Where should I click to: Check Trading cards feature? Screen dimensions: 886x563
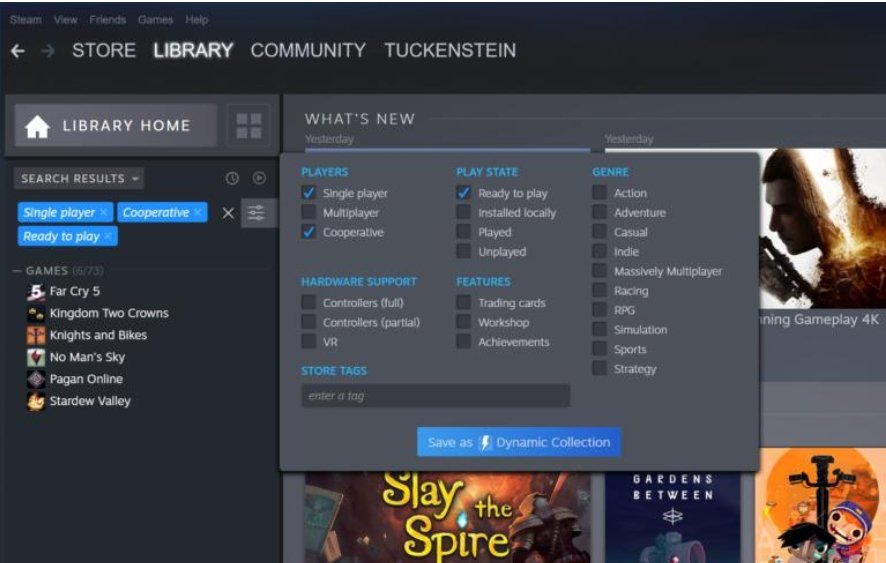pos(463,302)
